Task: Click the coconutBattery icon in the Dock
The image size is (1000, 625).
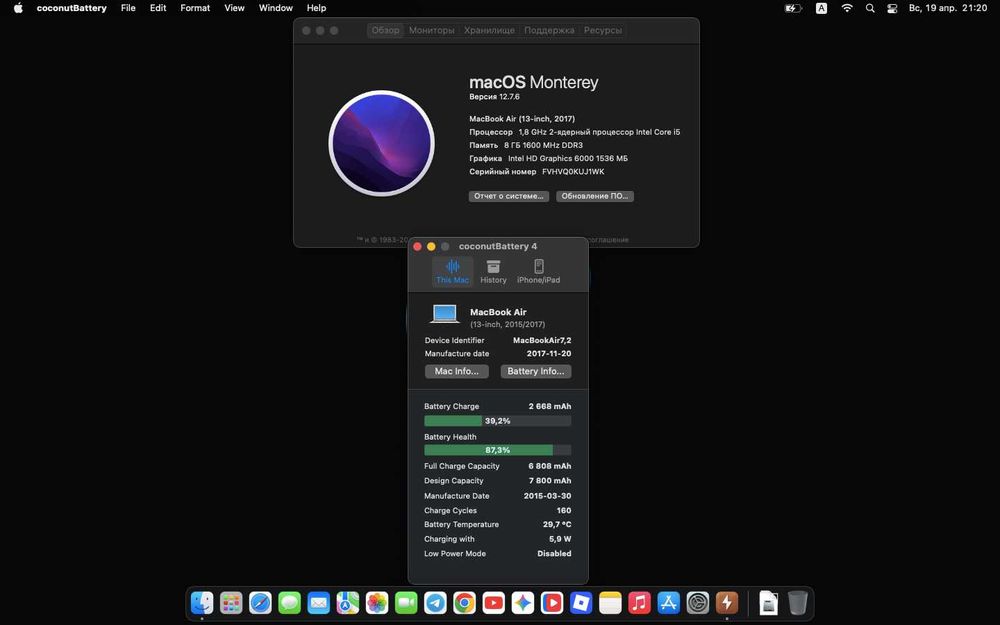Action: [x=726, y=602]
